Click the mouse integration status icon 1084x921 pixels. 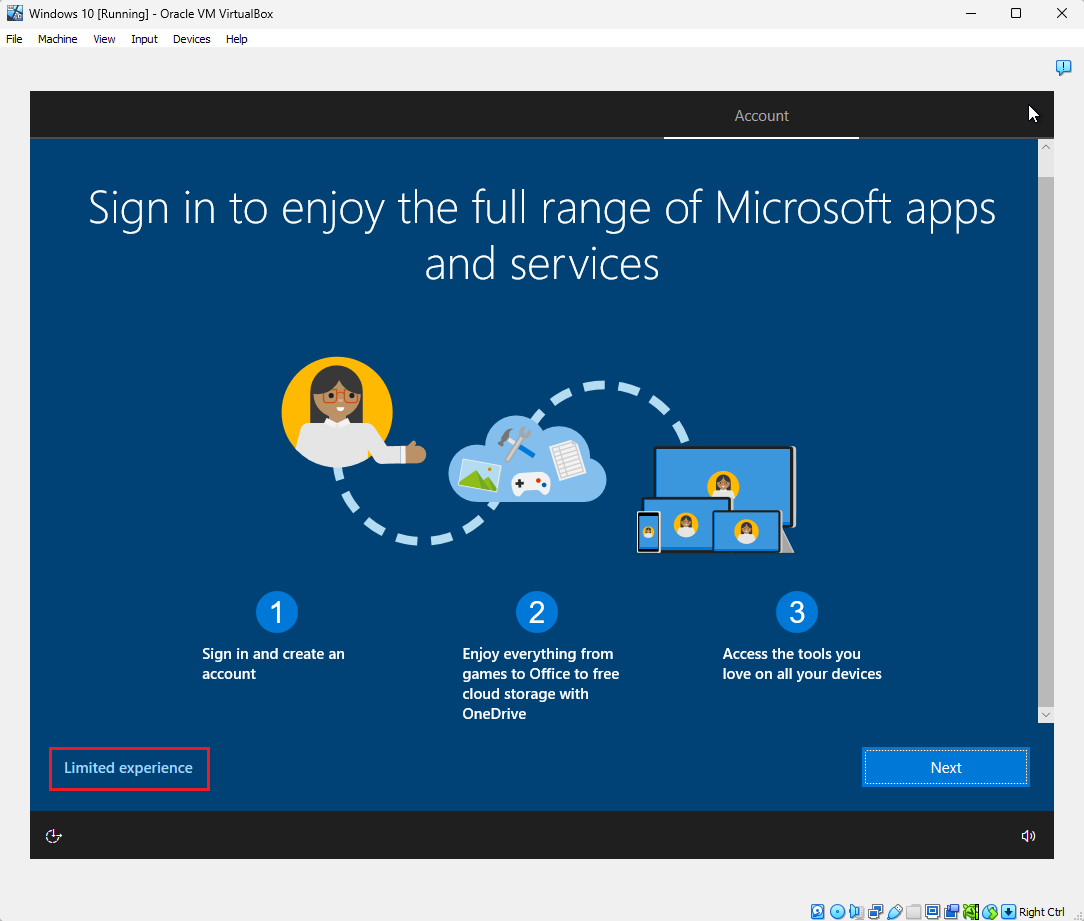(x=990, y=911)
